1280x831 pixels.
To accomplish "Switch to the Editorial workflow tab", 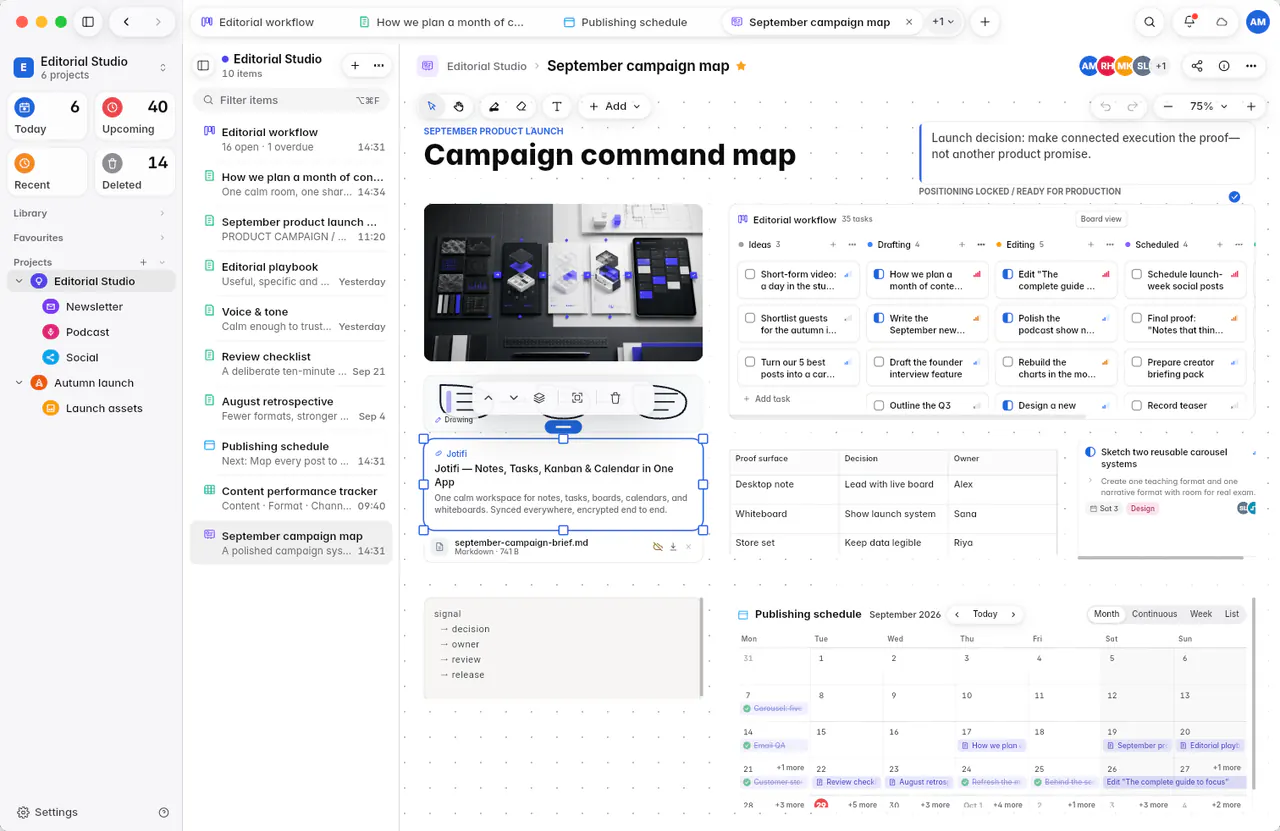I will 267,22.
